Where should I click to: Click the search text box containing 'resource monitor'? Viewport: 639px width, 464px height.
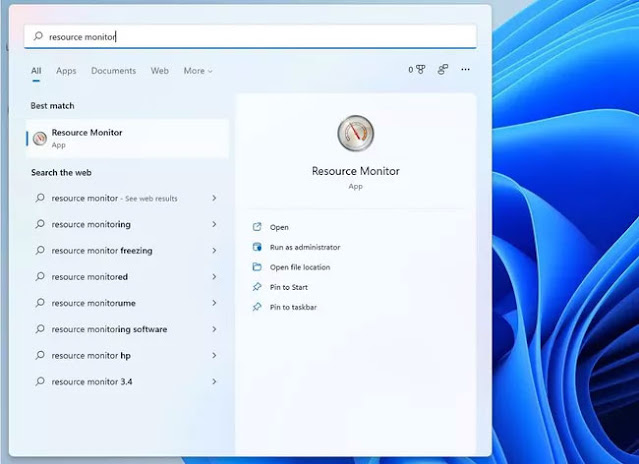tap(250, 37)
